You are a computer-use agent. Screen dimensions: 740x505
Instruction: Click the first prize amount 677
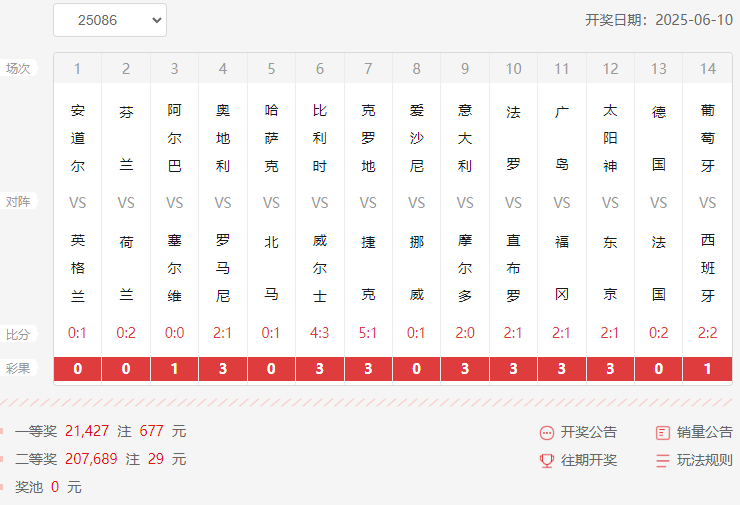pyautogui.click(x=151, y=431)
